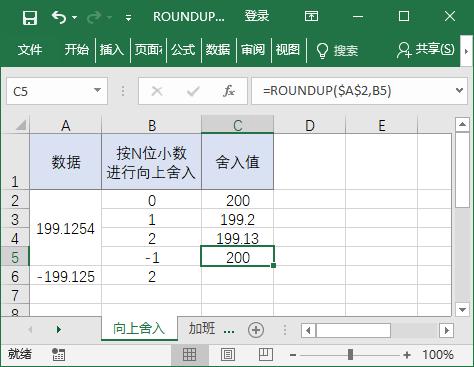This screenshot has height=367, width=474.
Task: Click the Redo arrow icon
Action: (94, 17)
